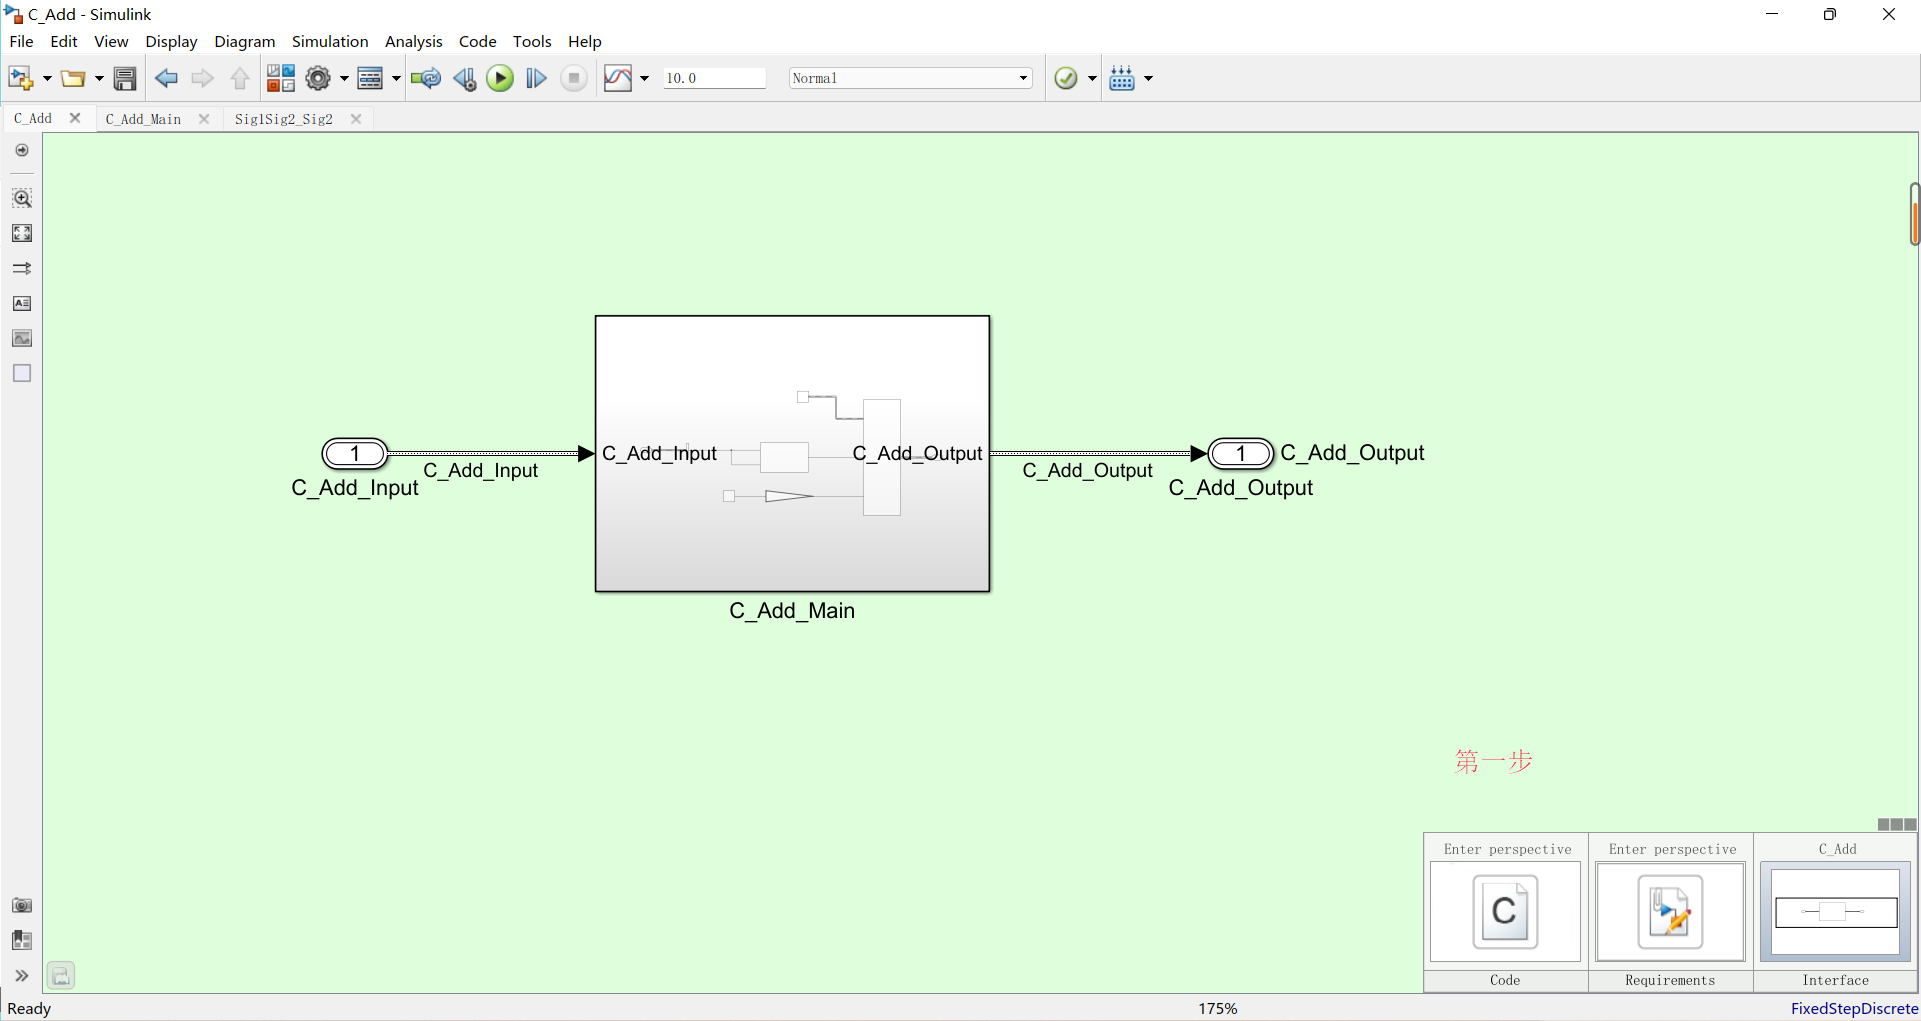Enter the Requirements perspective thumbnail

coord(1670,912)
